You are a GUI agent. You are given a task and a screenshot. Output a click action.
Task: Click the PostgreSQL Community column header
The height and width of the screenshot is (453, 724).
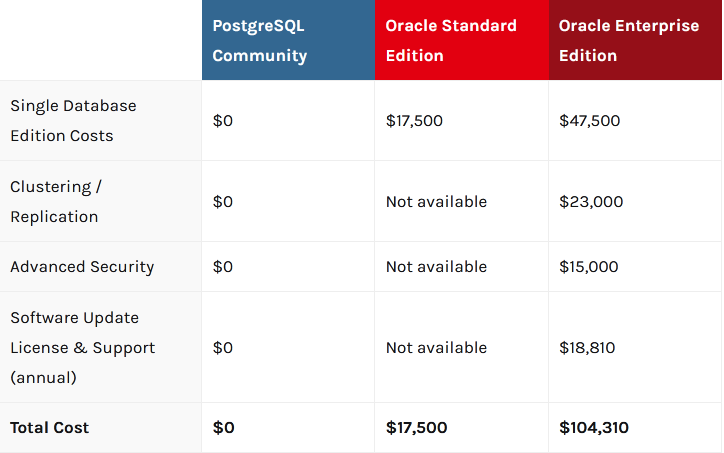[x=259, y=40]
